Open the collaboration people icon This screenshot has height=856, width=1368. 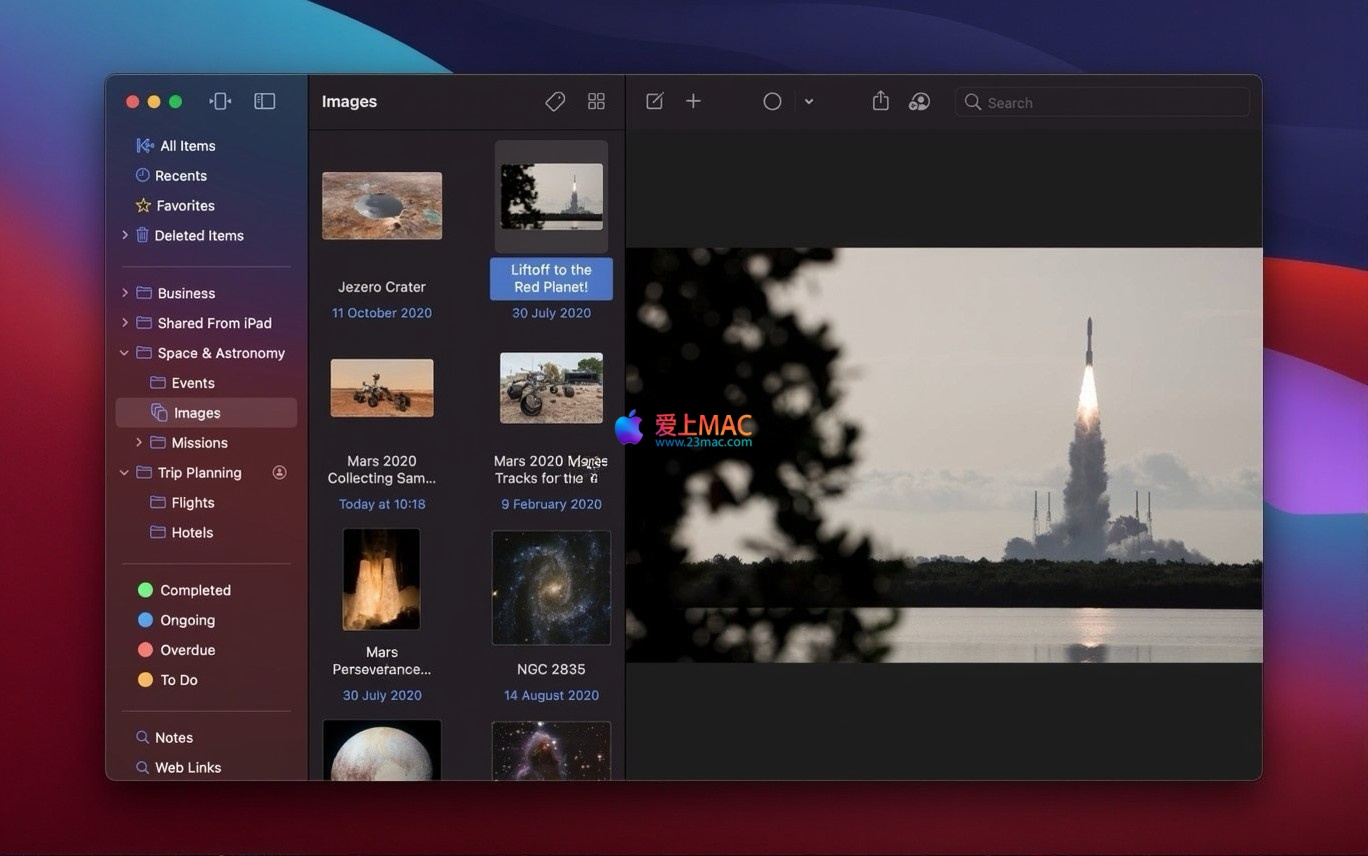[x=919, y=102]
